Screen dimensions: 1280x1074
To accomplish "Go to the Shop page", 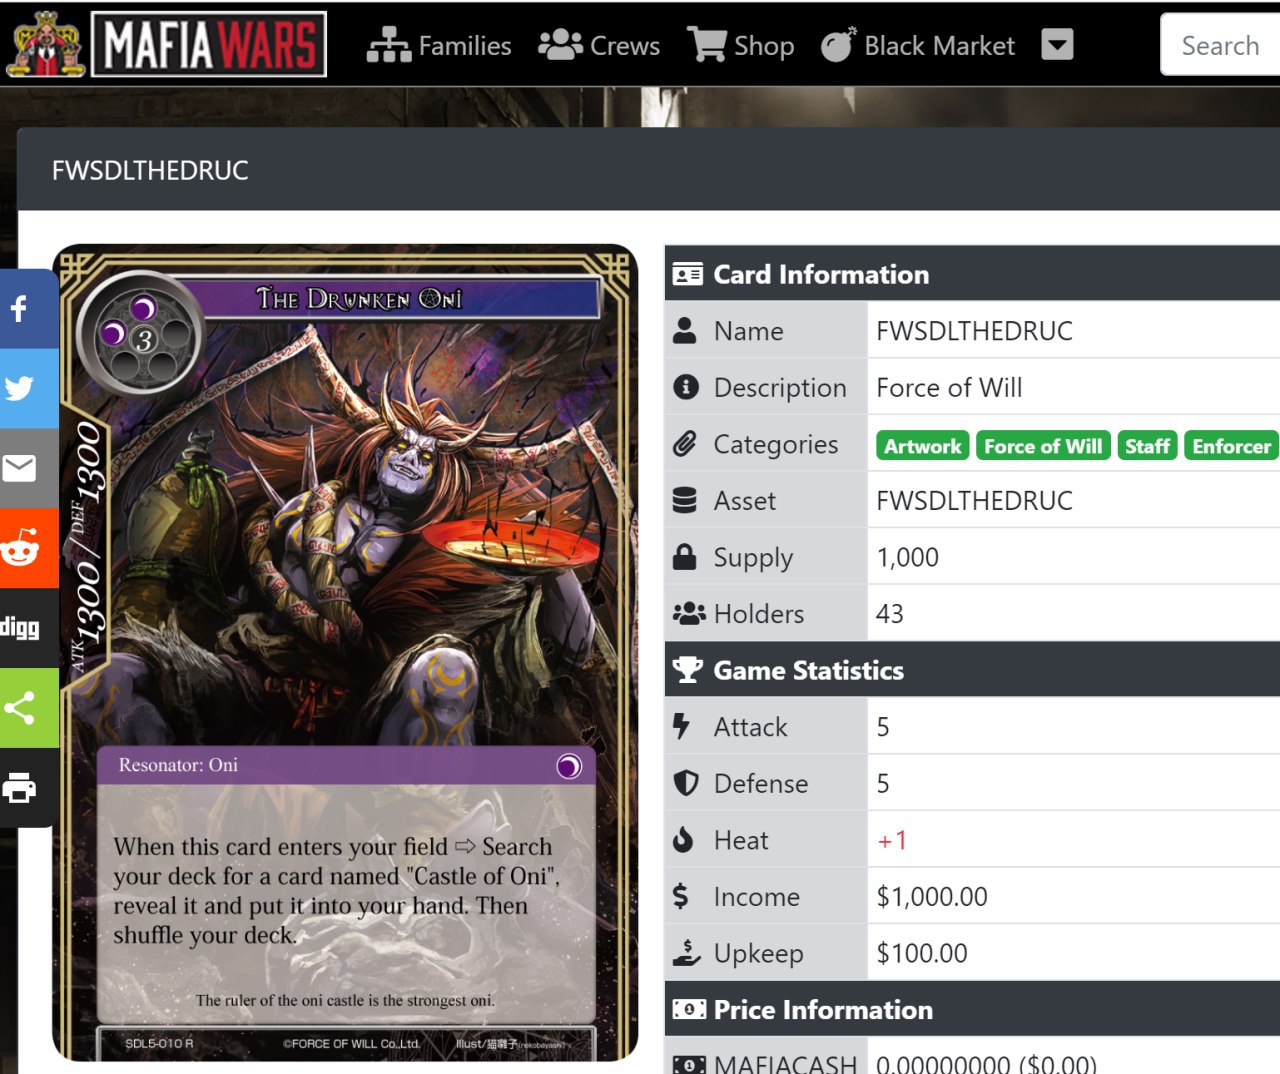I will pos(741,46).
